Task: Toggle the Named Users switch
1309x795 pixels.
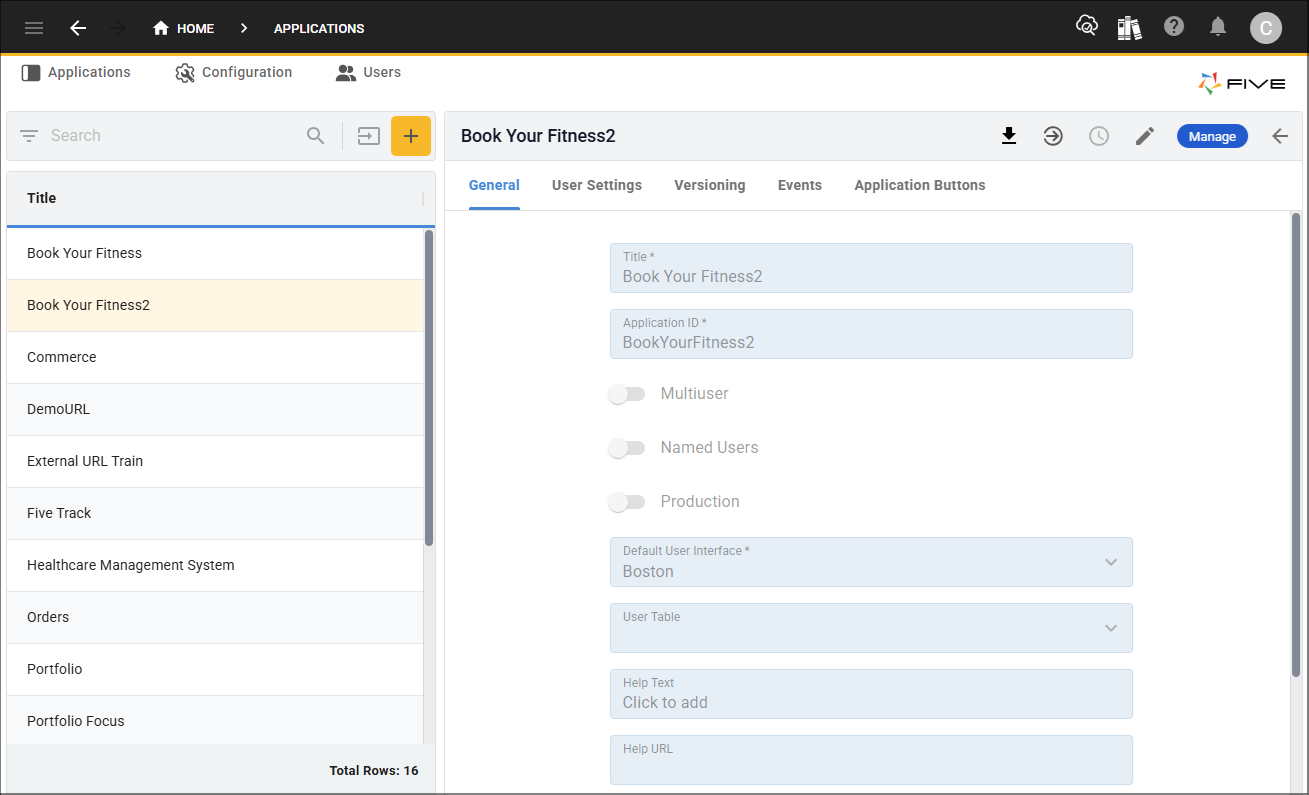Action: tap(627, 448)
